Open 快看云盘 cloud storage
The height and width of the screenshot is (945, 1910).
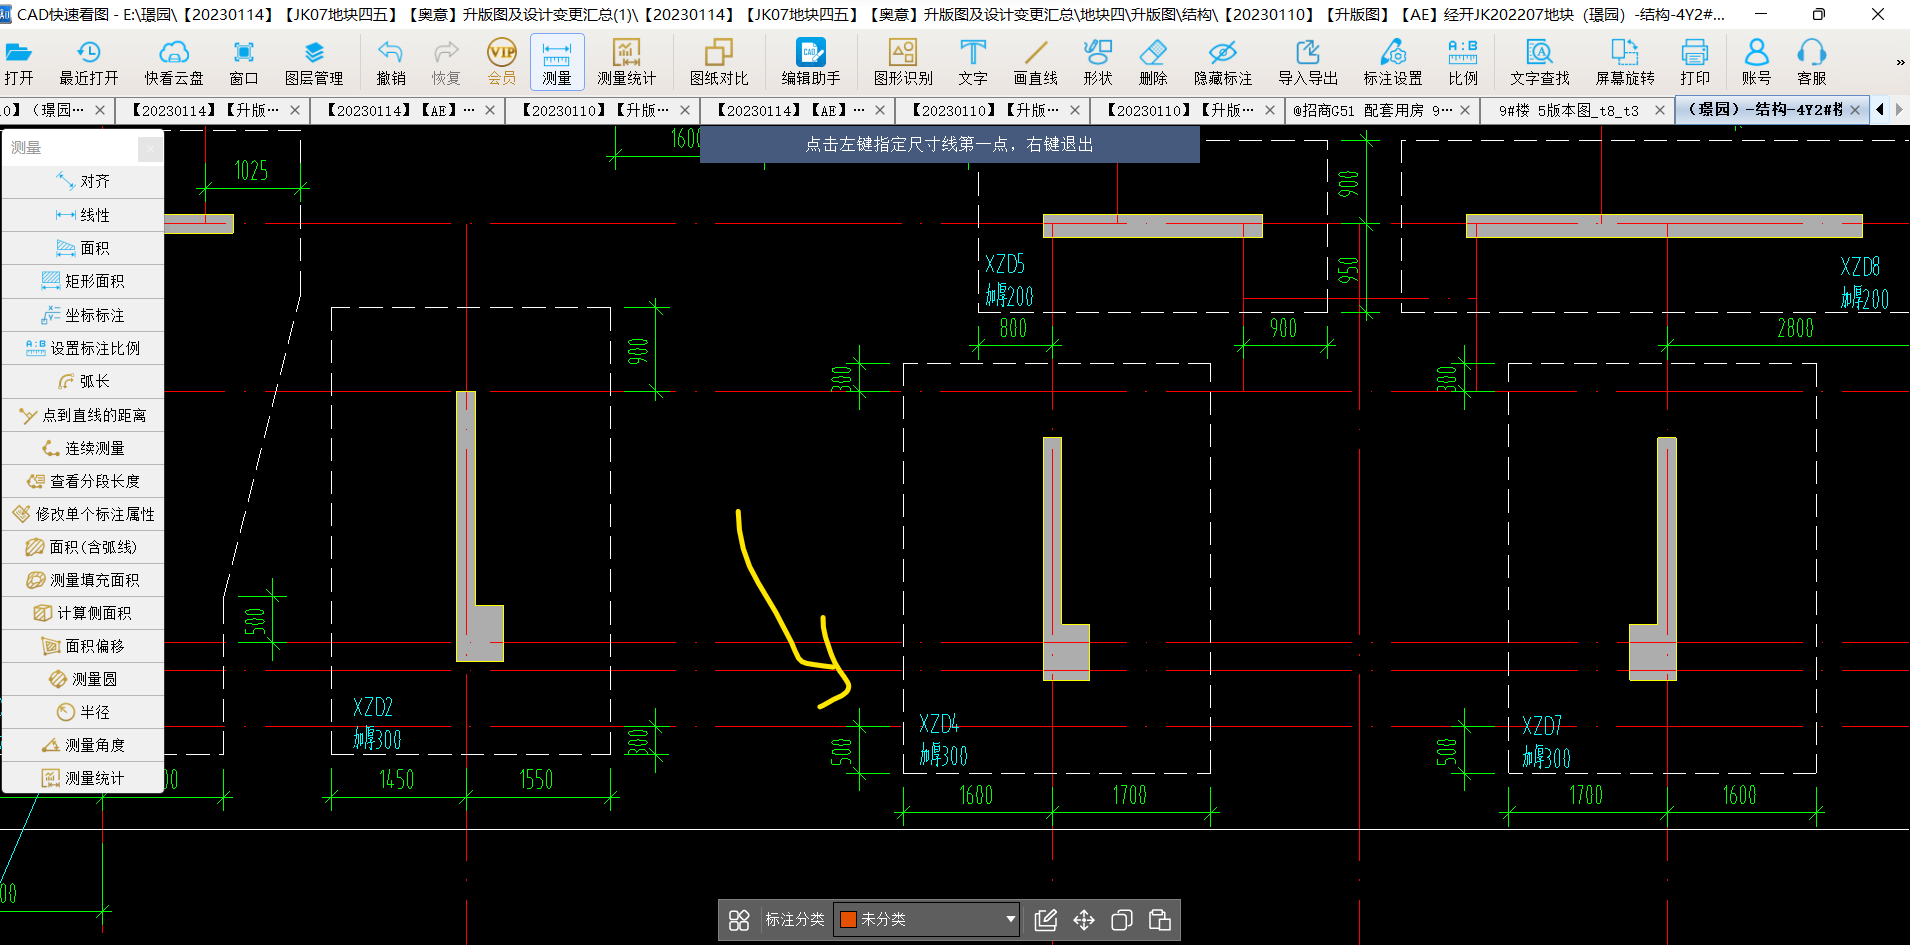pyautogui.click(x=174, y=62)
